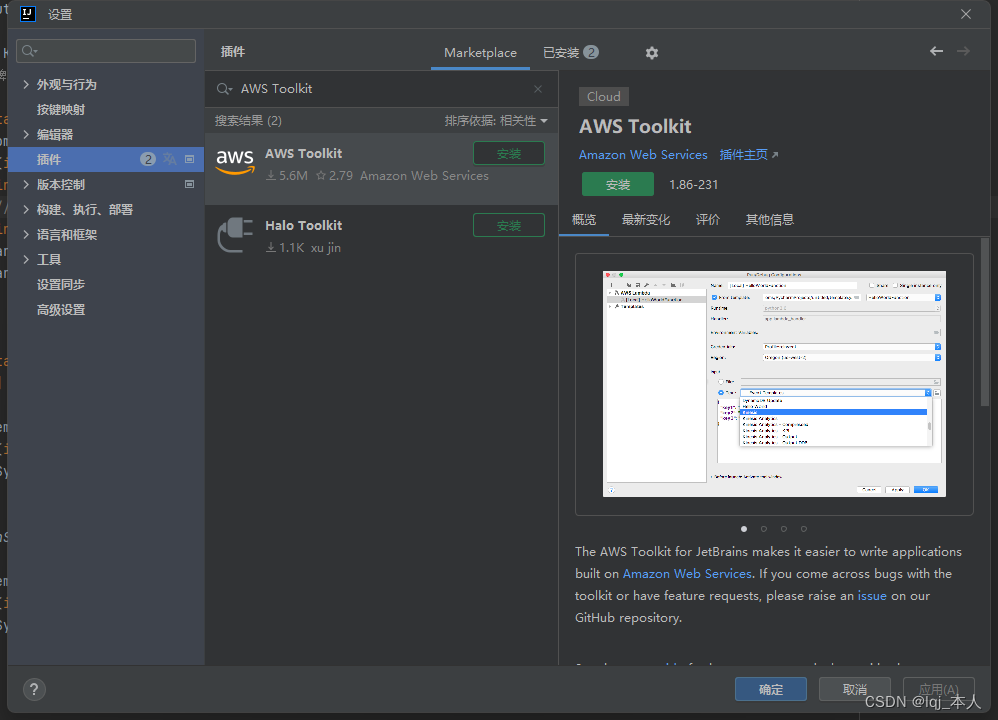Focus the settings search field

click(x=106, y=51)
